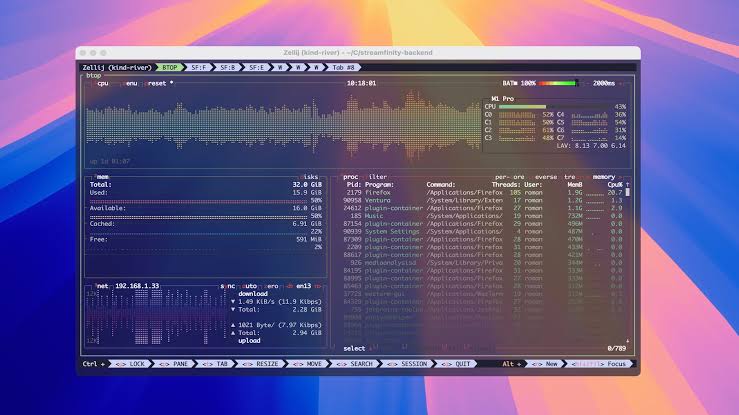Image resolution: width=739 pixels, height=415 pixels.
Task: Click the Used memory 50% bar
Action: point(198,201)
